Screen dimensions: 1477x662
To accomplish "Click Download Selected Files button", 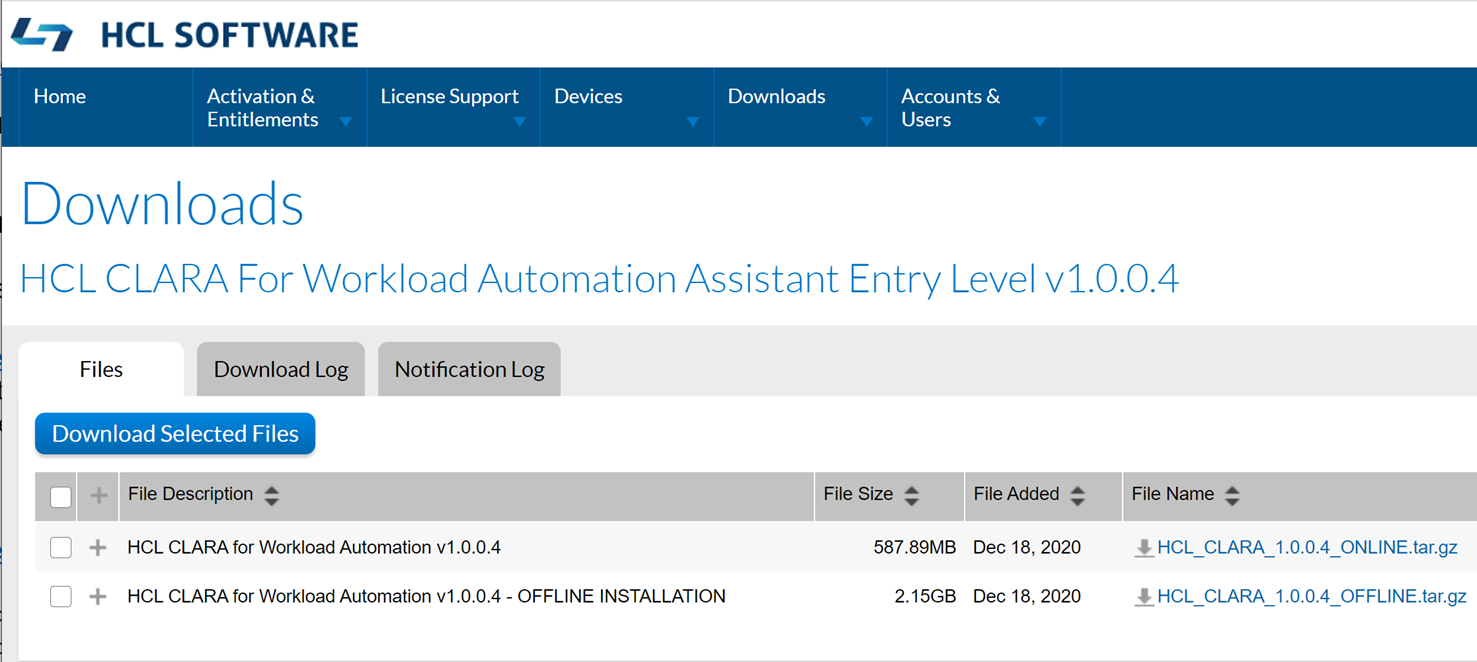I will (x=175, y=434).
